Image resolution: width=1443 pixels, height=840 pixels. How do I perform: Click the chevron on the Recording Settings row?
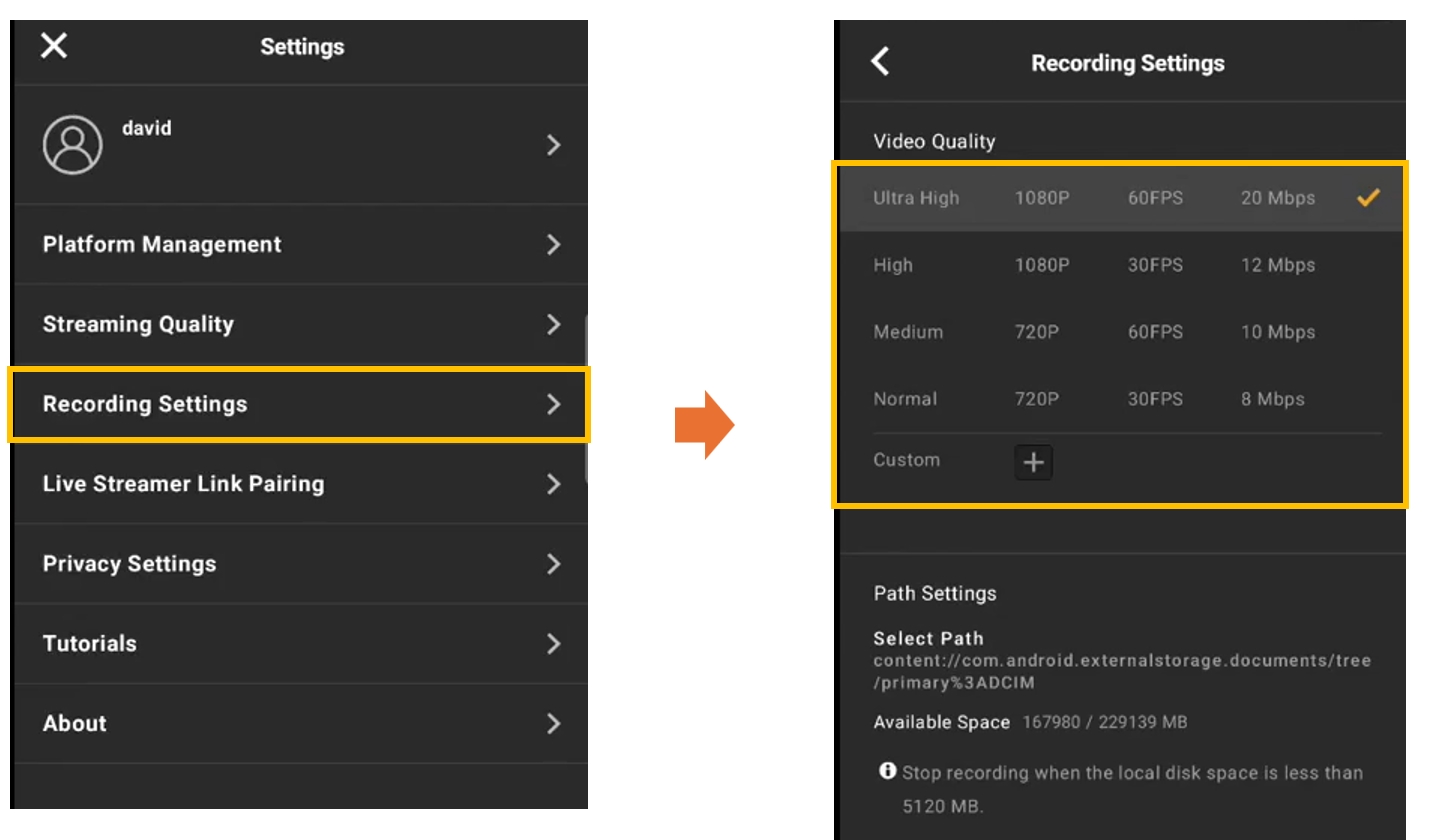click(553, 404)
